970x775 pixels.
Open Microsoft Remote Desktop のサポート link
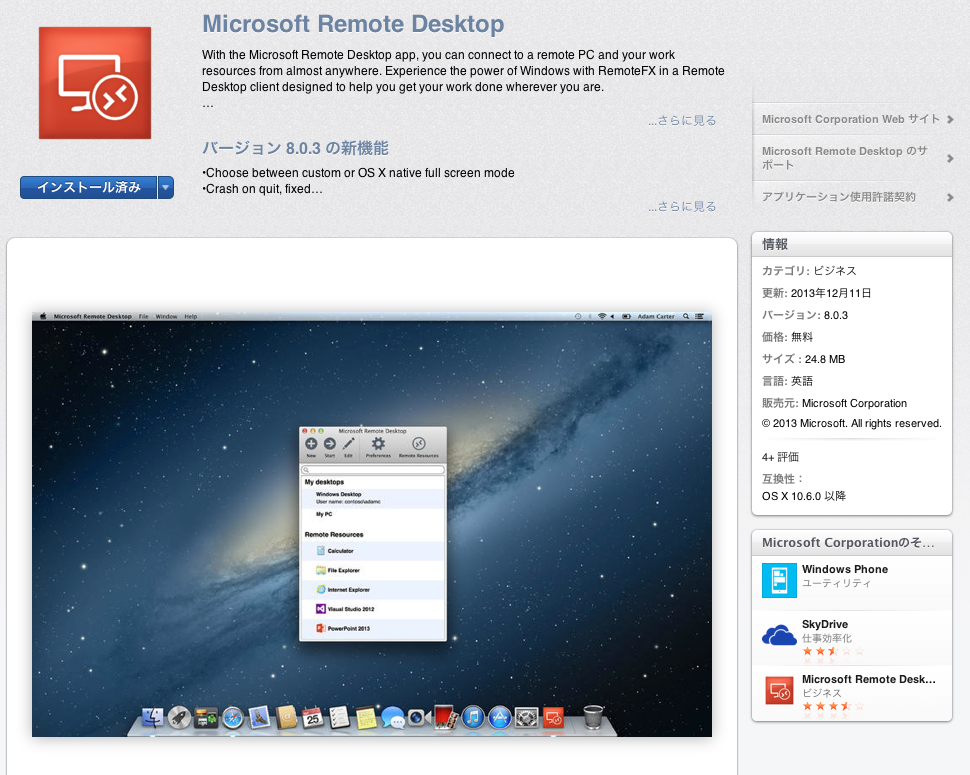coord(845,158)
